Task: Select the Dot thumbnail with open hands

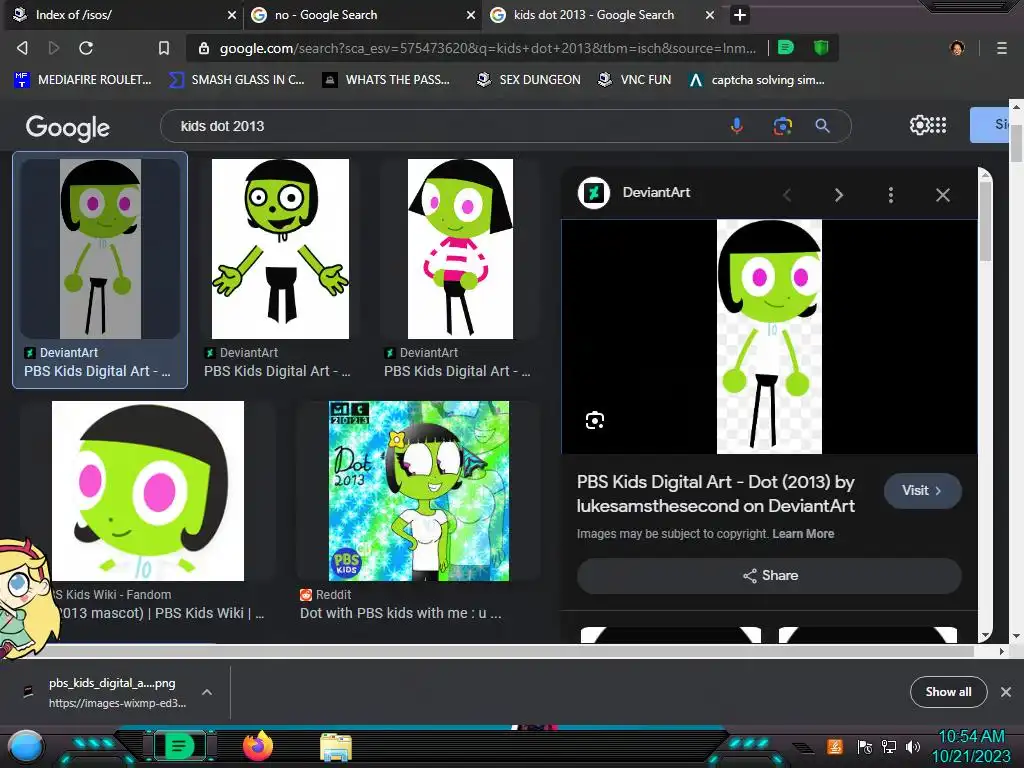Action: pos(280,249)
